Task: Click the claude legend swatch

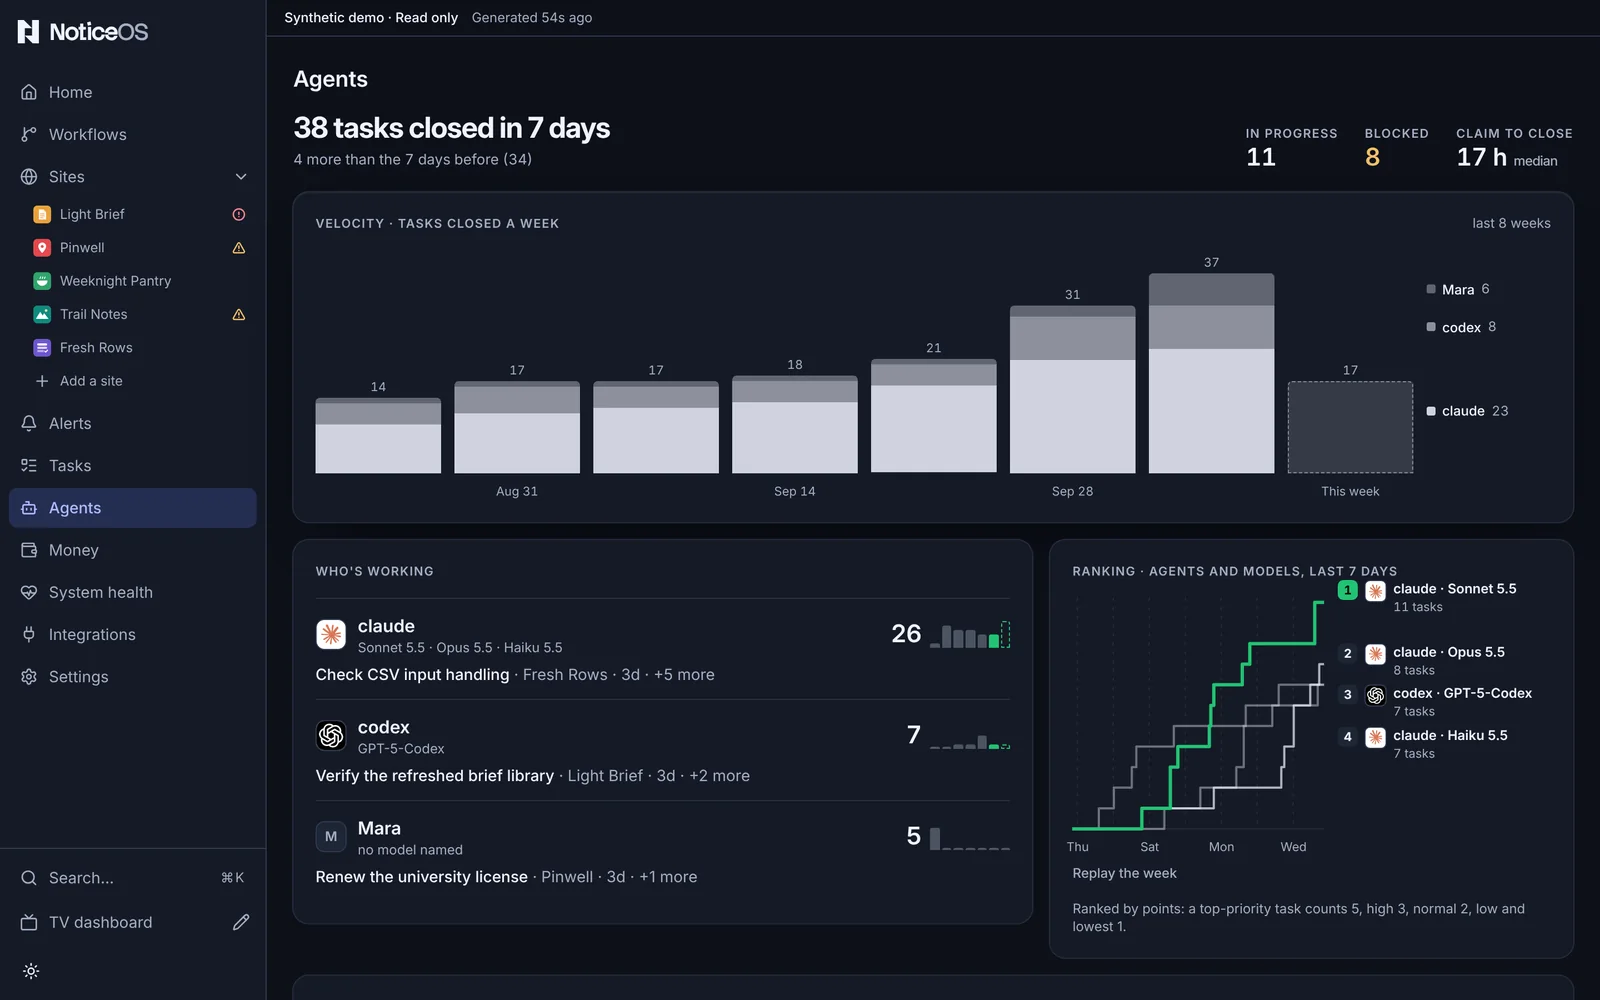Action: pyautogui.click(x=1431, y=411)
